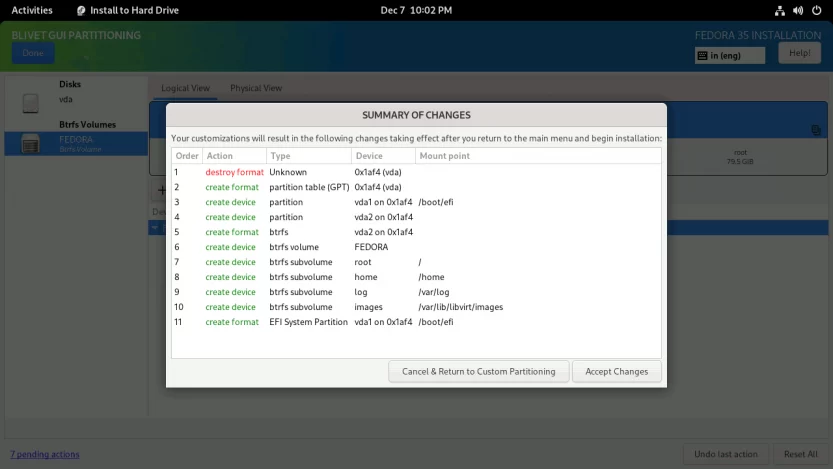
Task: Open the Activities overview
Action: click(x=32, y=10)
